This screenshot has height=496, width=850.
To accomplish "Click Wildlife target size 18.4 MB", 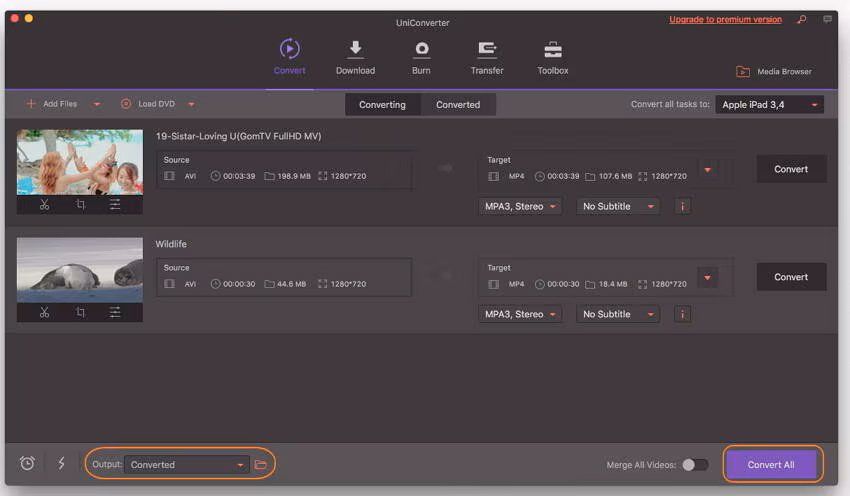I will 613,284.
